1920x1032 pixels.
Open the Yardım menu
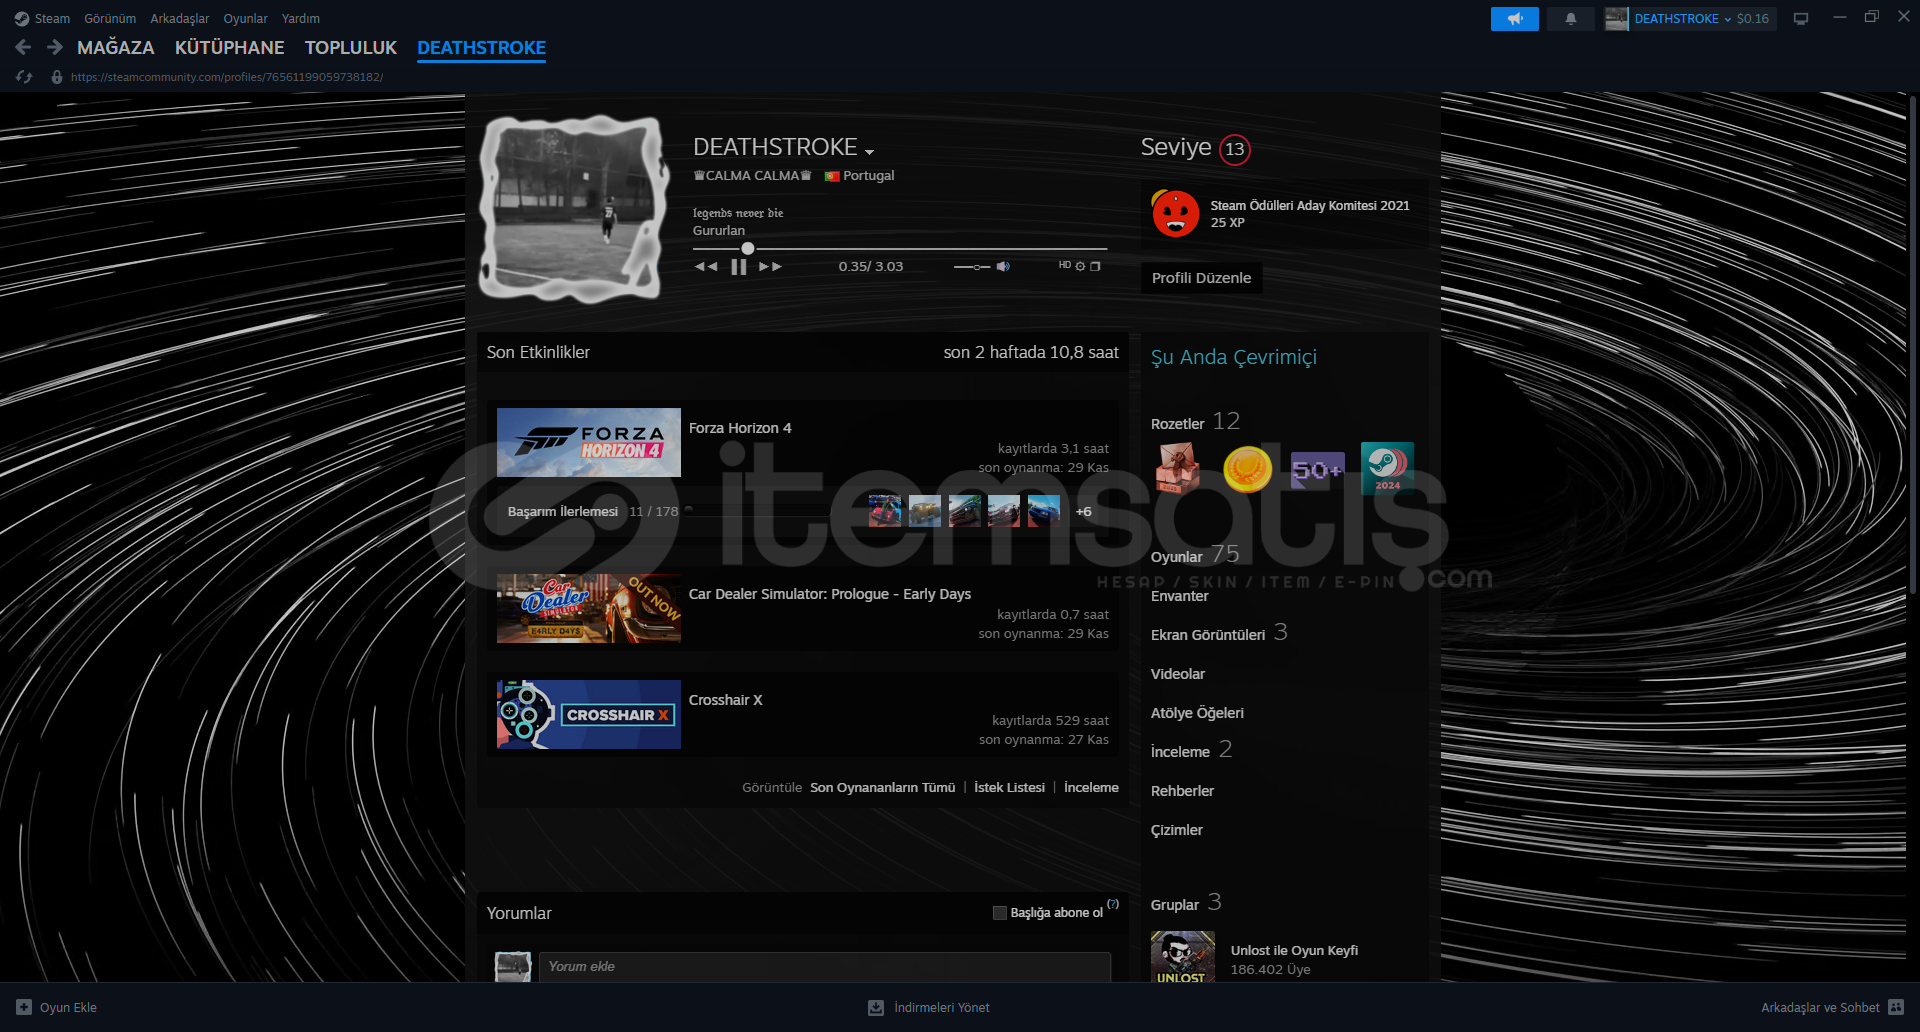[x=301, y=18]
